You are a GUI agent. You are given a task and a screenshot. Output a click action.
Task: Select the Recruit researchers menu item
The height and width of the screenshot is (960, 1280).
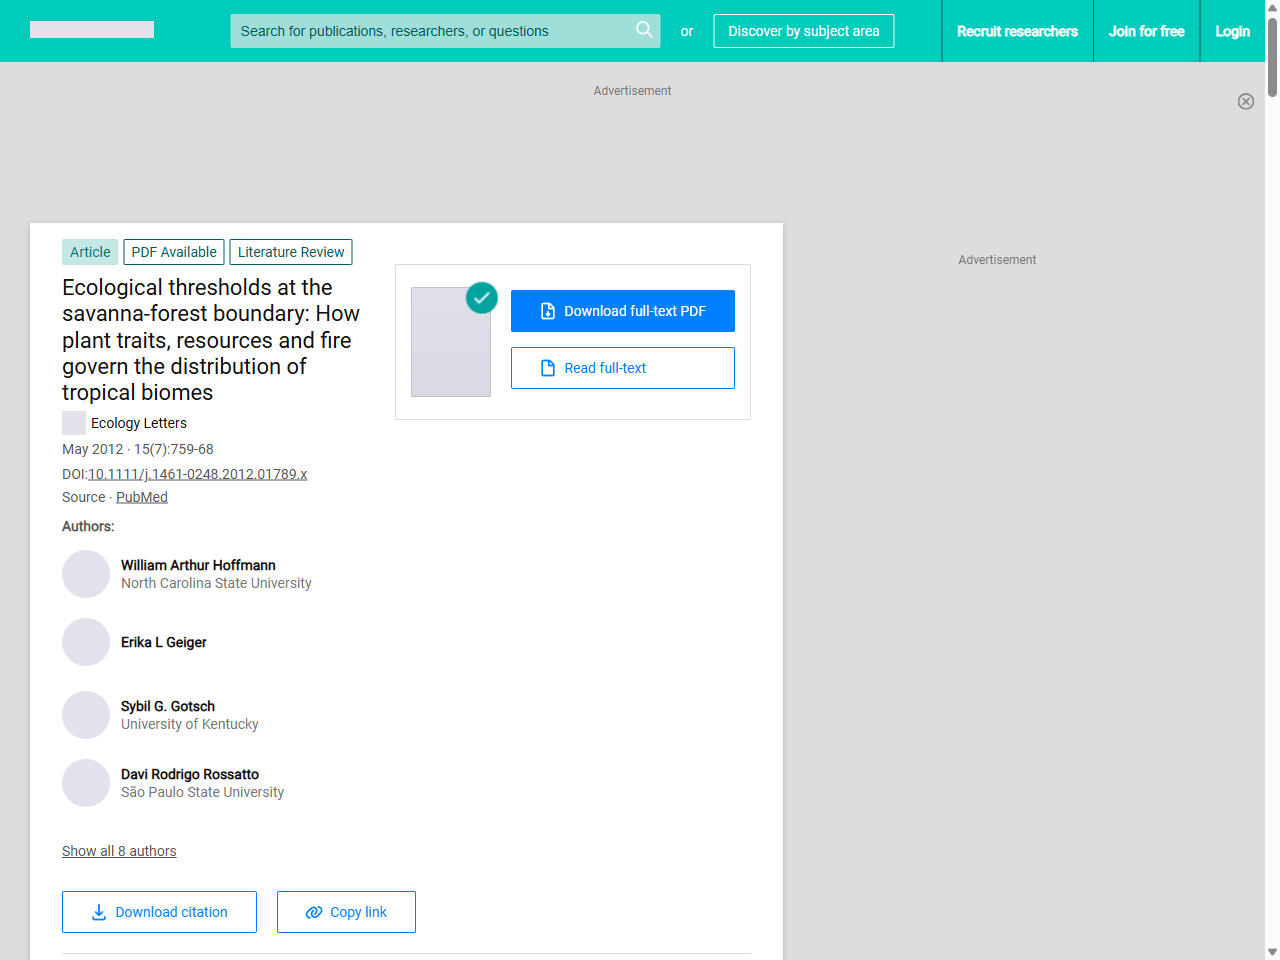click(1017, 31)
